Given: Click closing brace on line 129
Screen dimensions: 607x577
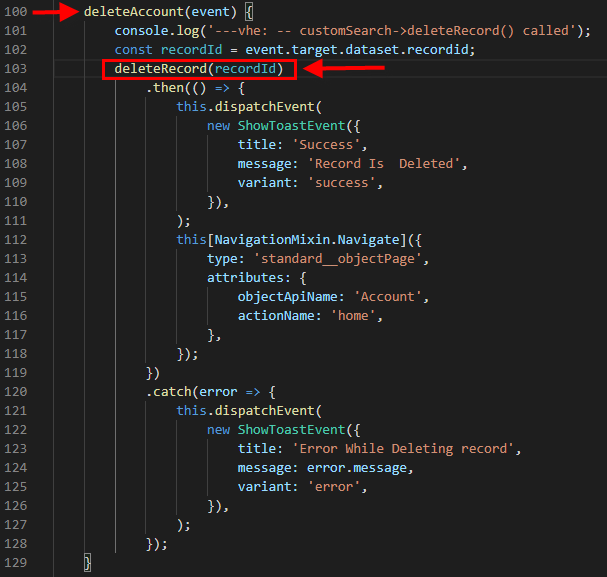Looking at the screenshot, I should tap(87, 563).
